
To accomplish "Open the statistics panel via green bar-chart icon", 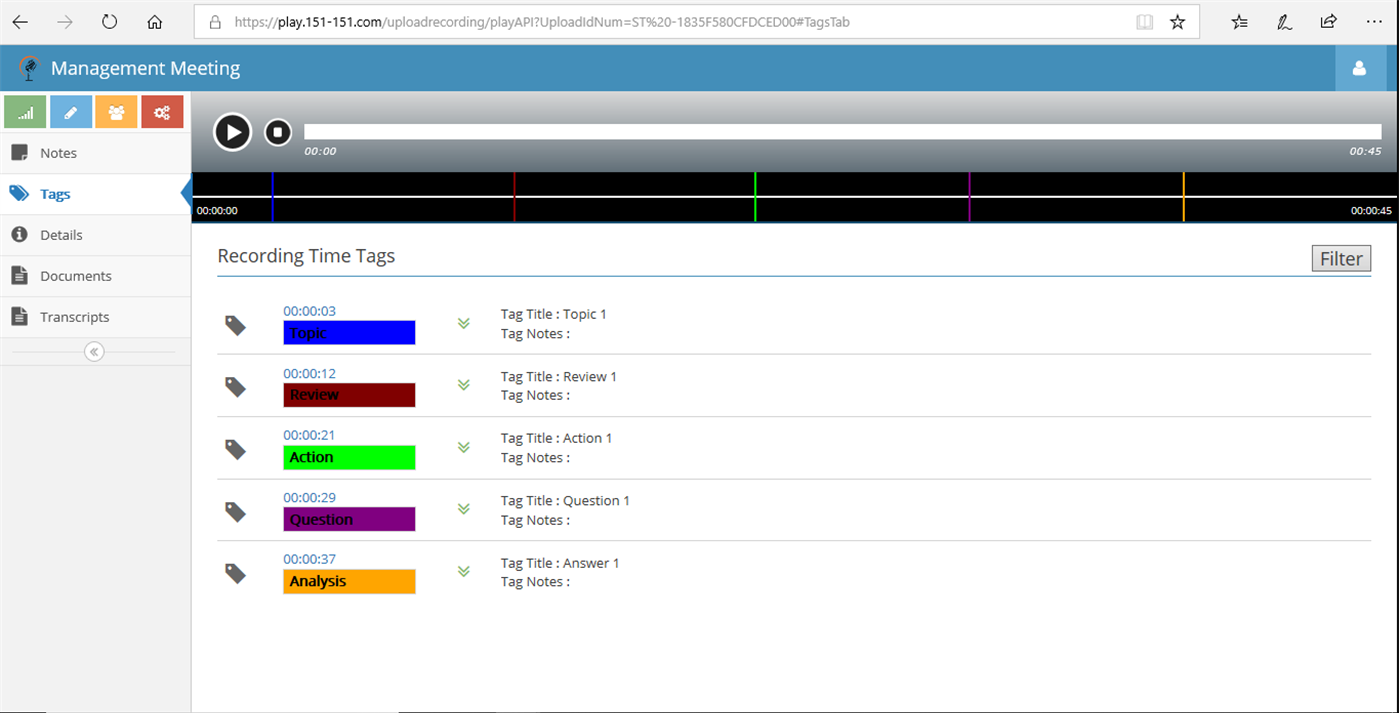I will click(24, 111).
